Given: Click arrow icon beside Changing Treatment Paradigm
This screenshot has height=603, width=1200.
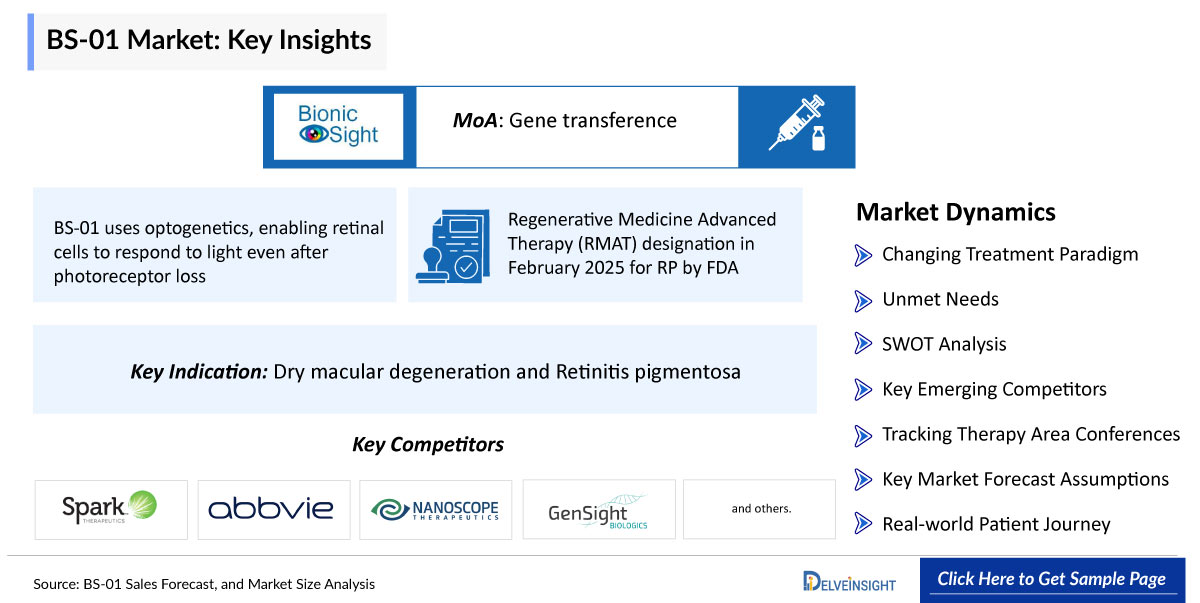Looking at the screenshot, I should pyautogui.click(x=864, y=255).
